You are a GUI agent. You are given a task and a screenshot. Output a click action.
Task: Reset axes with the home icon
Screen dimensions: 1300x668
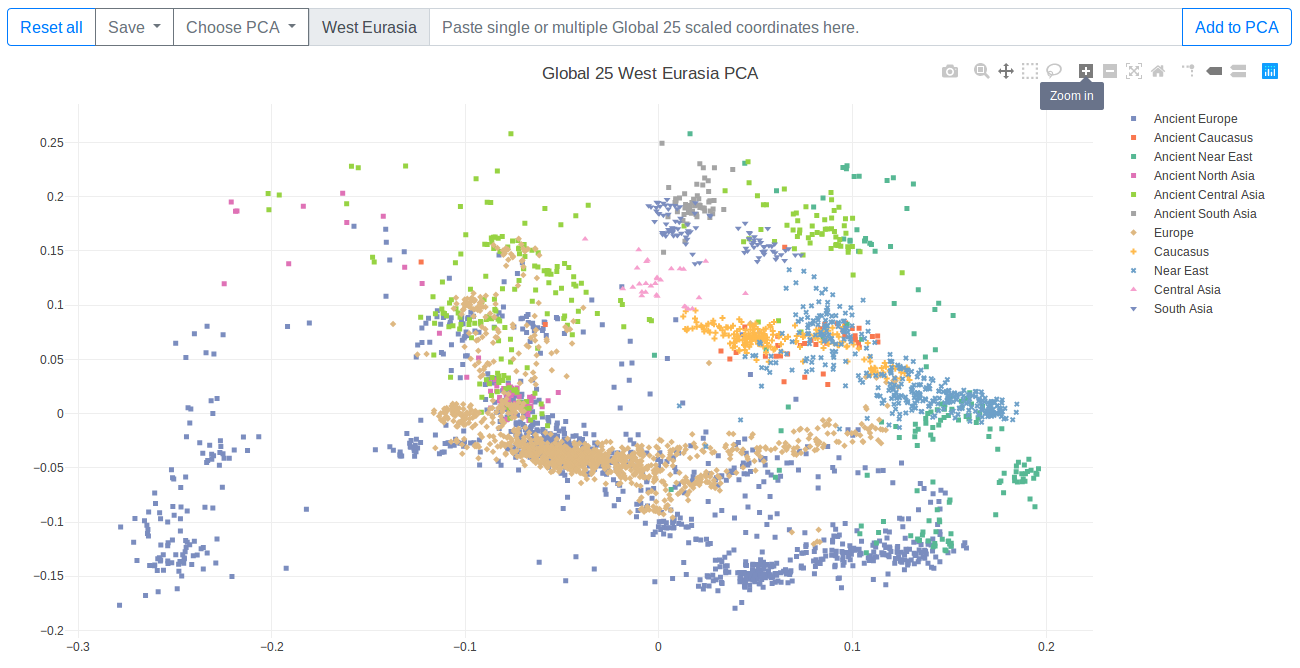coord(1158,71)
